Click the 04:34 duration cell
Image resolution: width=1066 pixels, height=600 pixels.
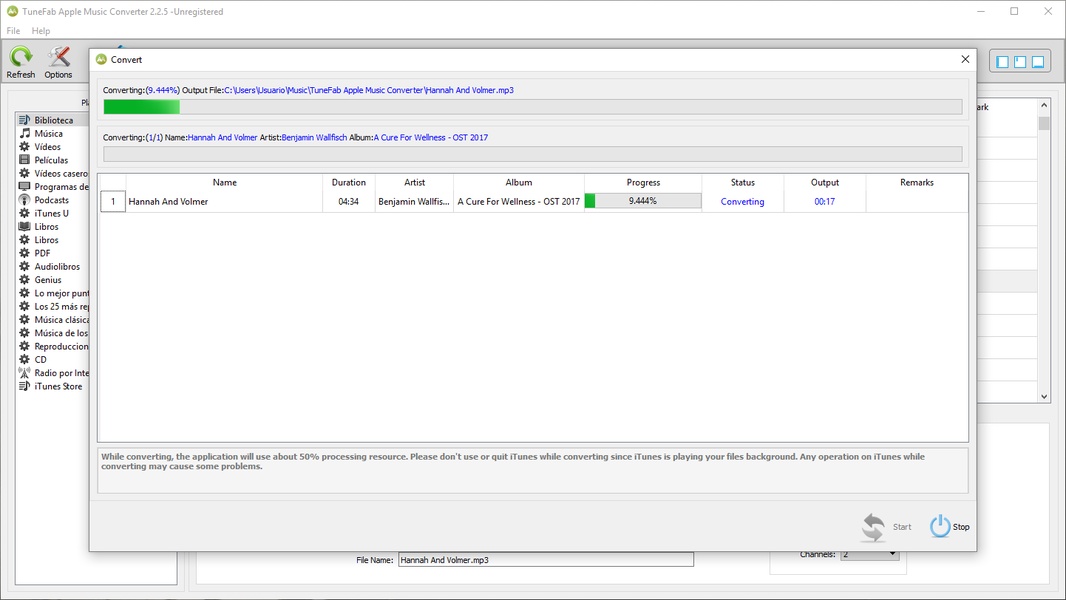point(348,202)
